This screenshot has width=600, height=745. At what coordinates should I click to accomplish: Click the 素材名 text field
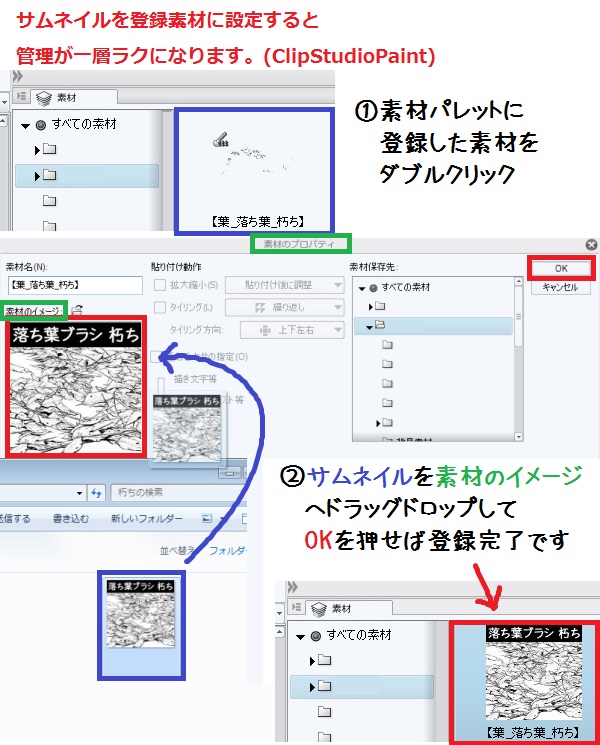pyautogui.click(x=75, y=285)
